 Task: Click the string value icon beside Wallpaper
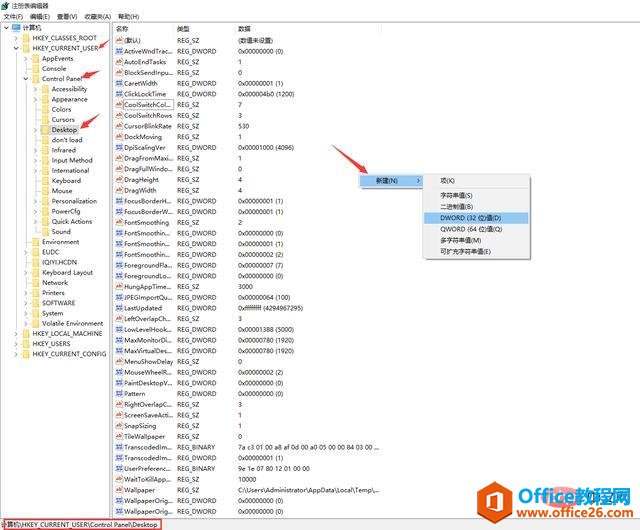click(118, 490)
